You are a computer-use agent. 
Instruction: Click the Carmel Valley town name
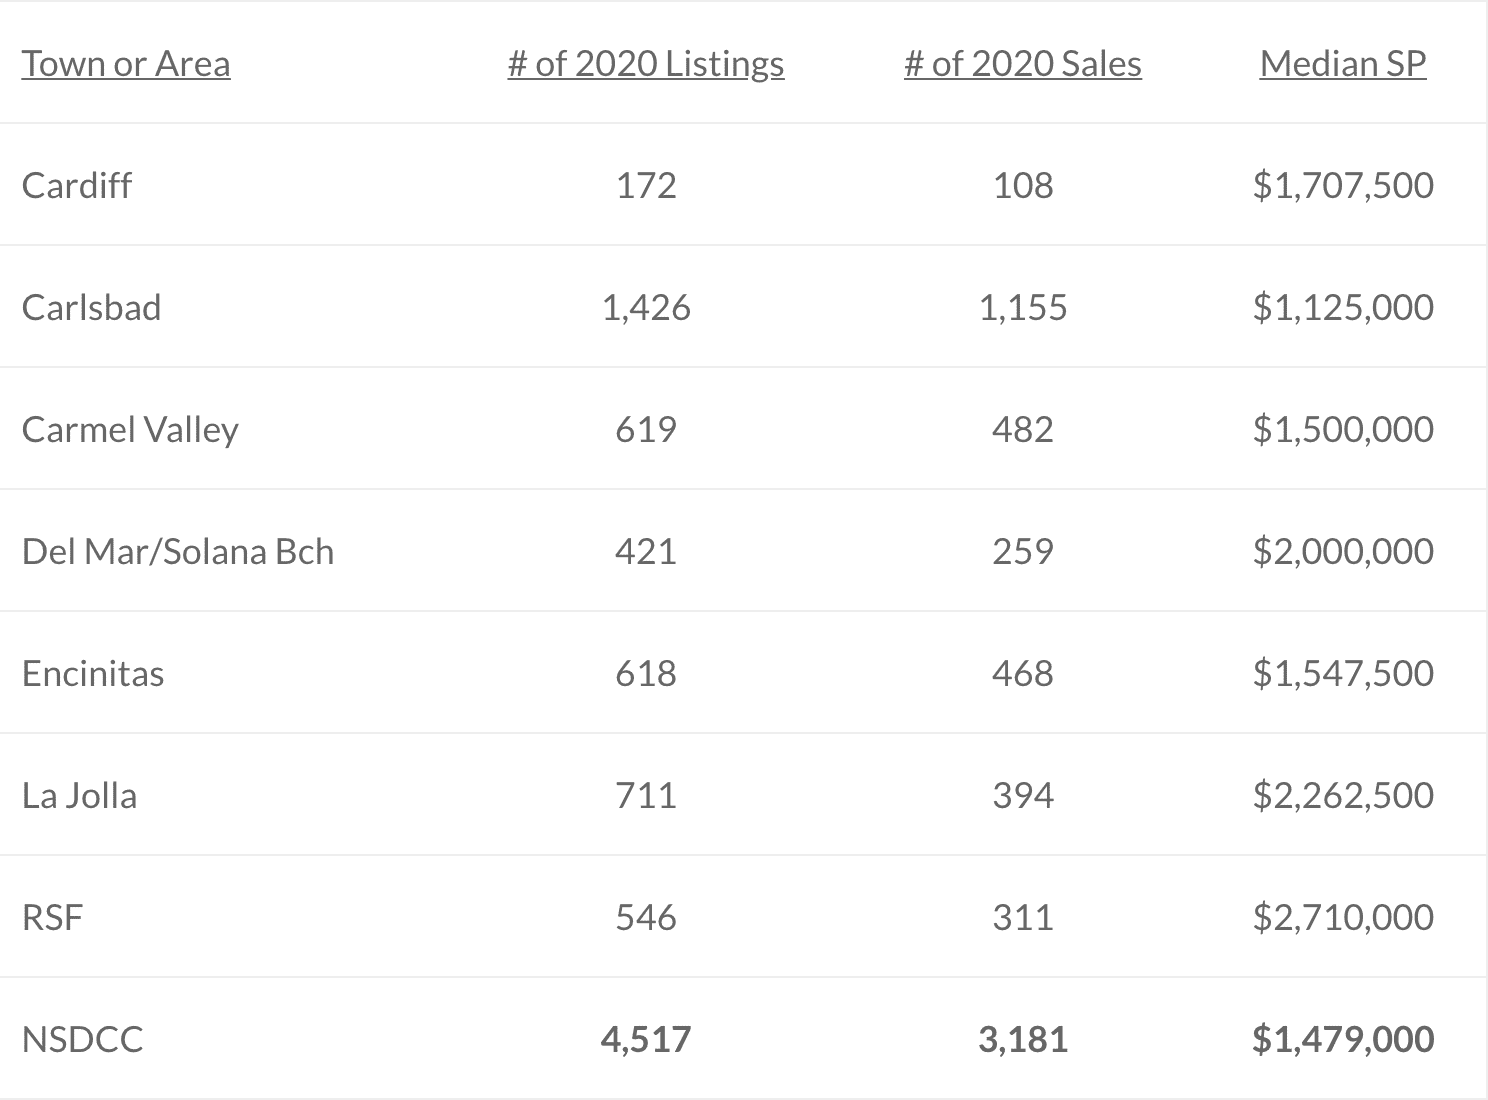[130, 430]
